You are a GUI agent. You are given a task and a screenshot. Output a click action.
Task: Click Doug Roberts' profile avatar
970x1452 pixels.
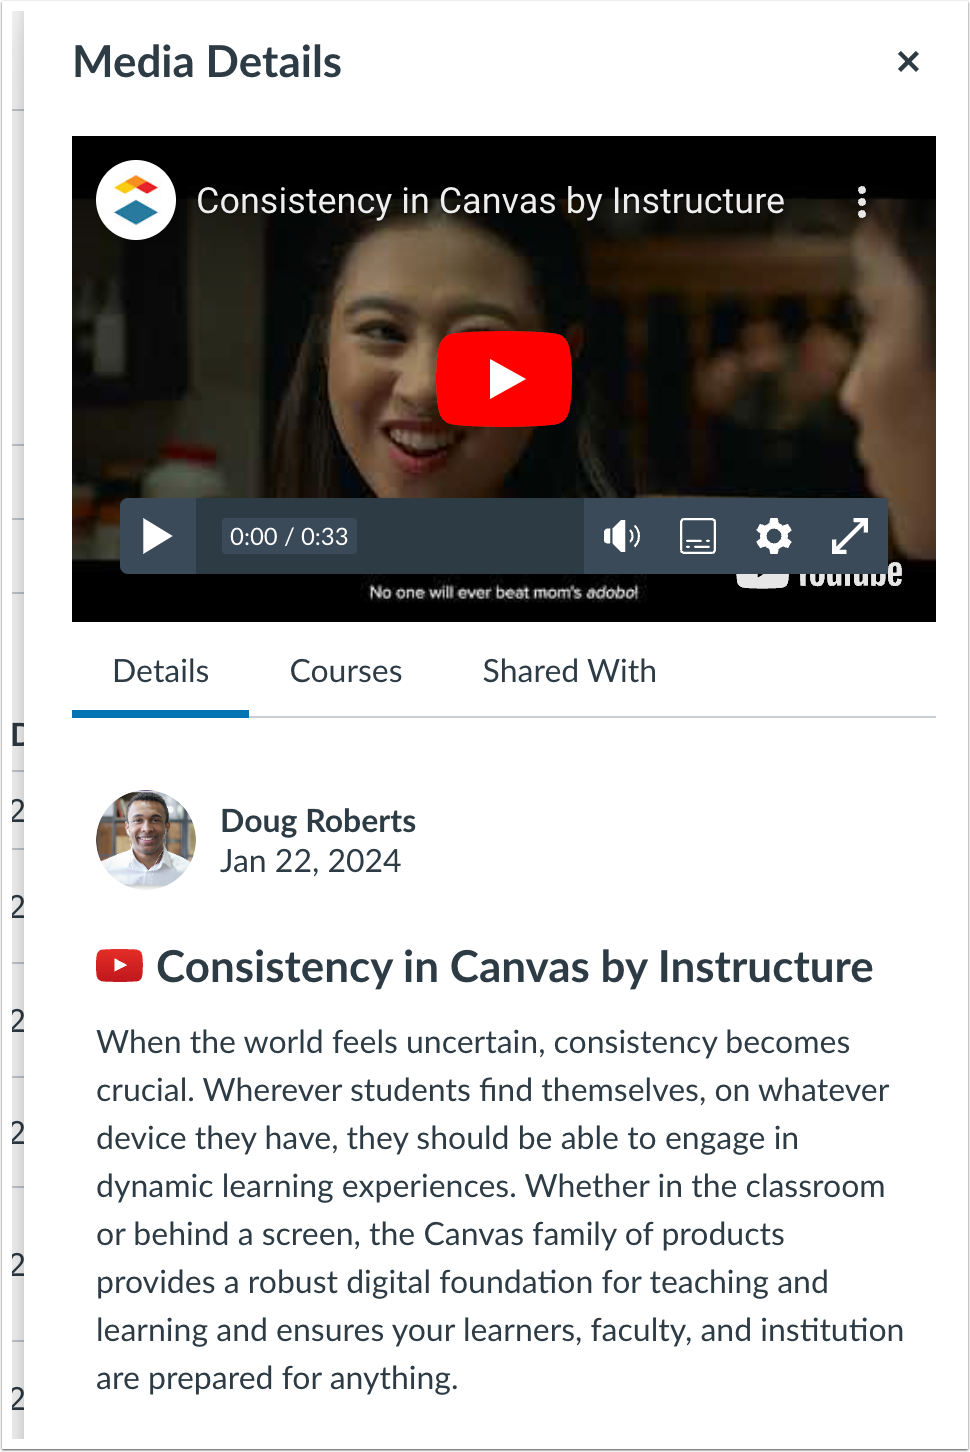[x=146, y=840]
